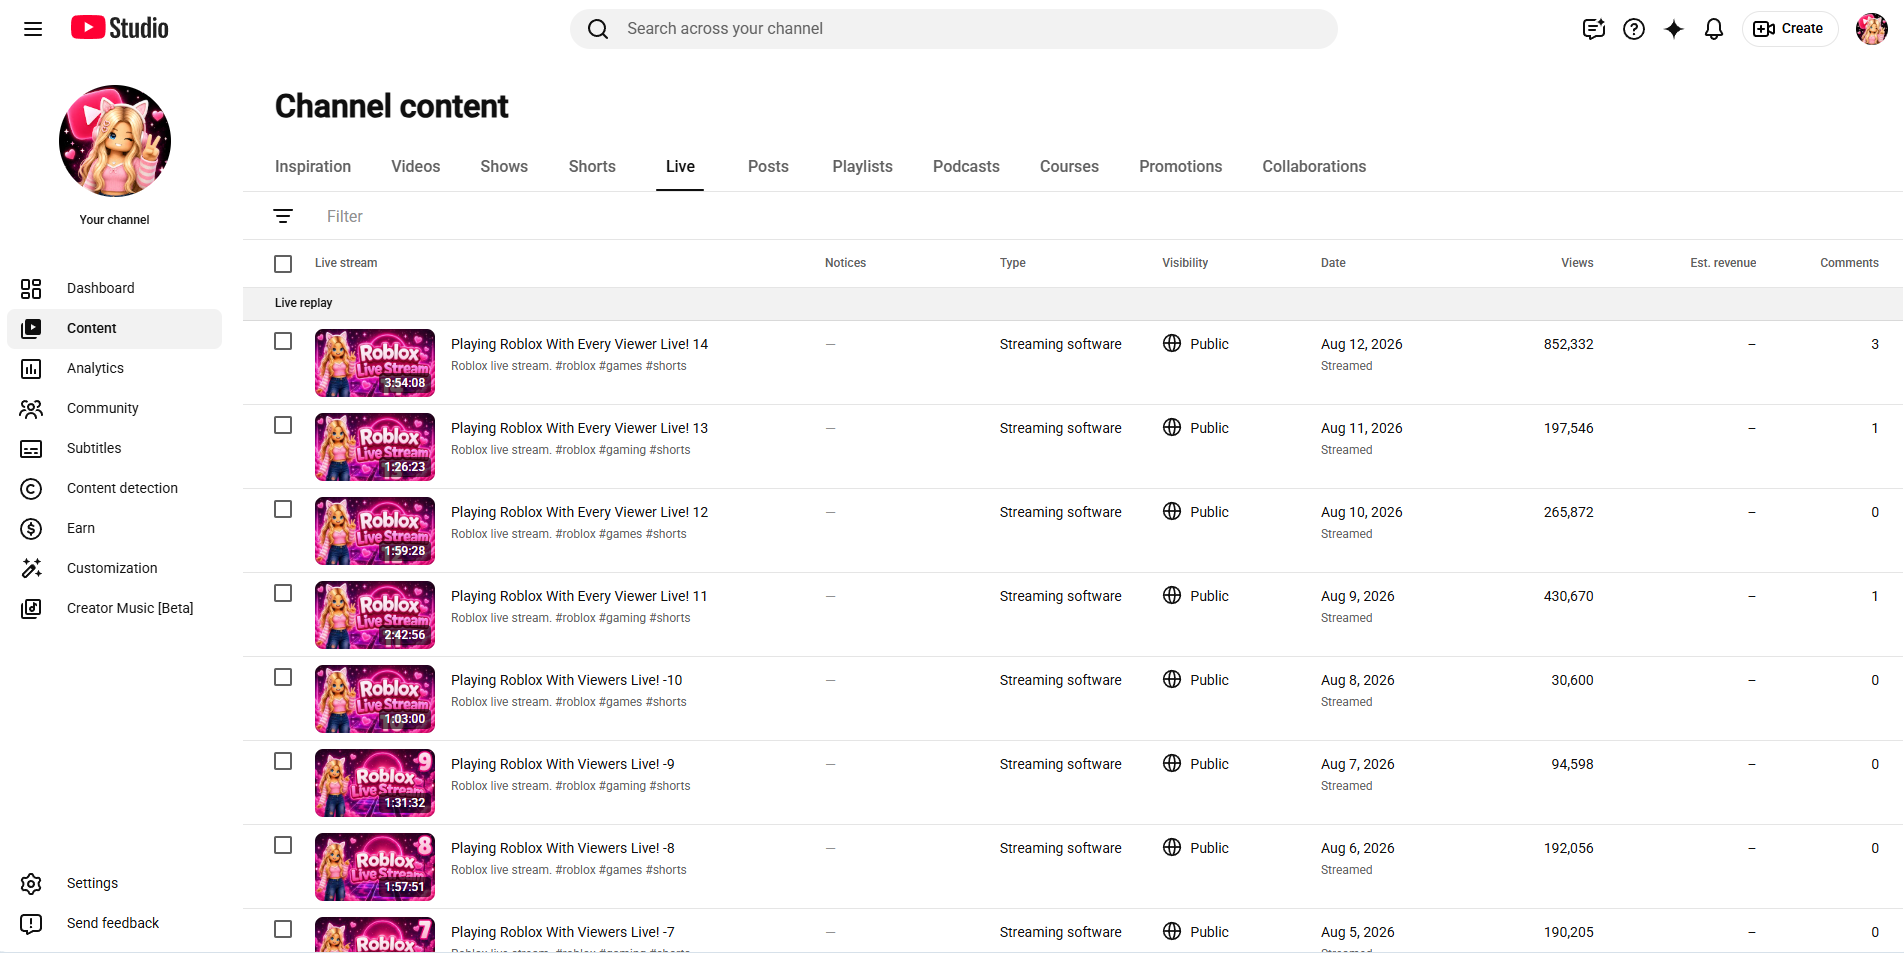The image size is (1904, 953).
Task: Open the Community sidebar section
Action: point(114,408)
